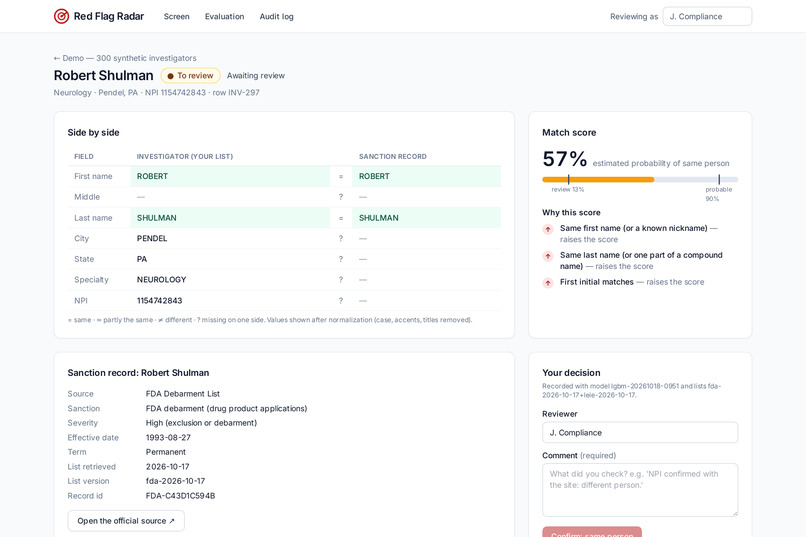The height and width of the screenshot is (537, 806).
Task: Click the match score progress bar
Action: pos(639,179)
